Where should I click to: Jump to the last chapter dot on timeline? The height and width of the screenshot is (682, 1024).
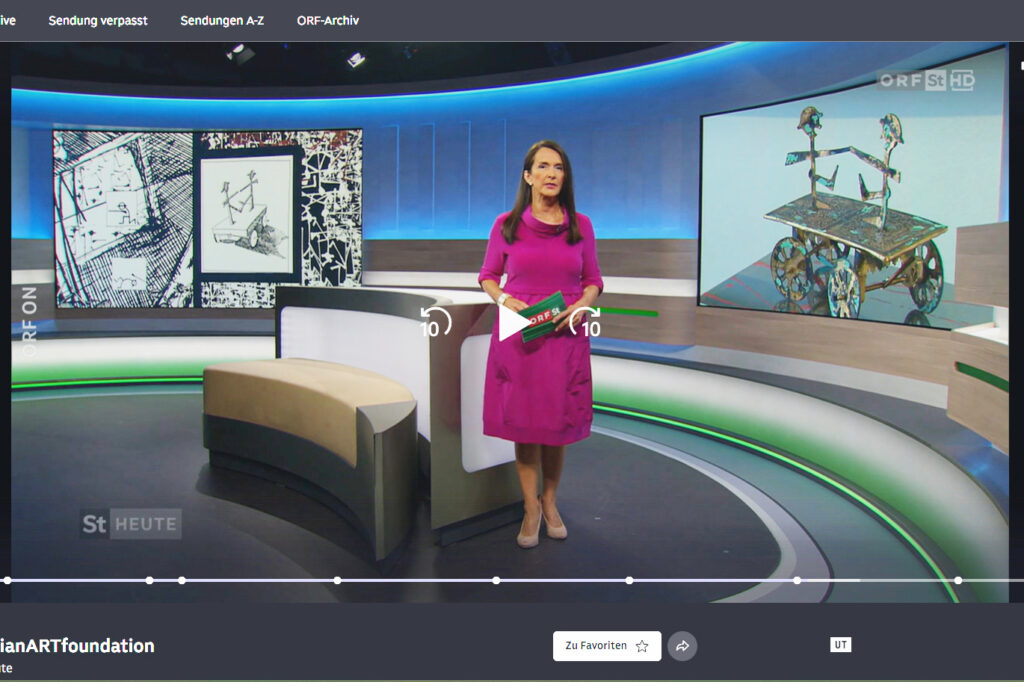(958, 580)
